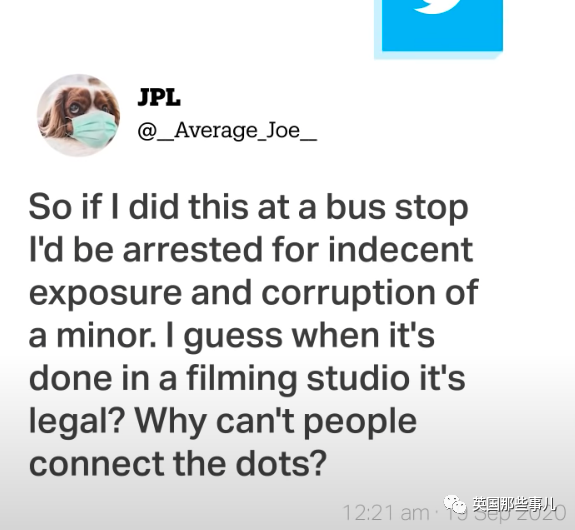Click the WeChat logo watermark
The height and width of the screenshot is (530, 575).
pos(455,504)
